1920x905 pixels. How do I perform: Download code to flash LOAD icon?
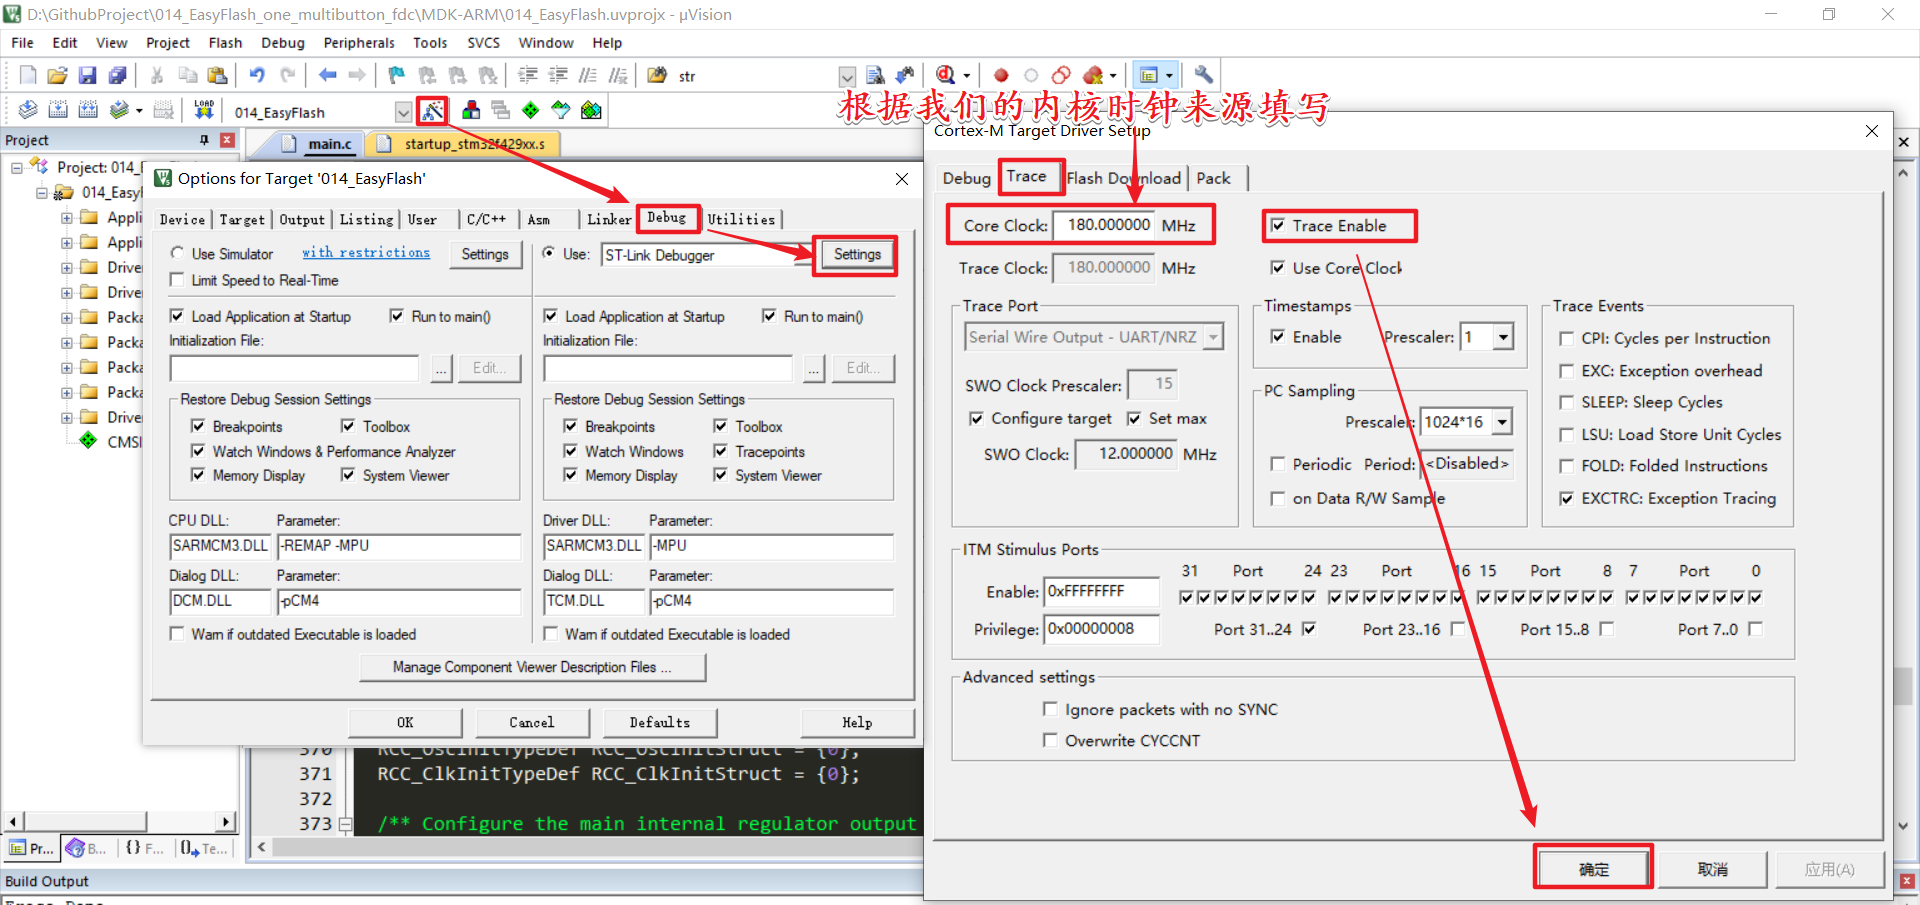[x=204, y=110]
